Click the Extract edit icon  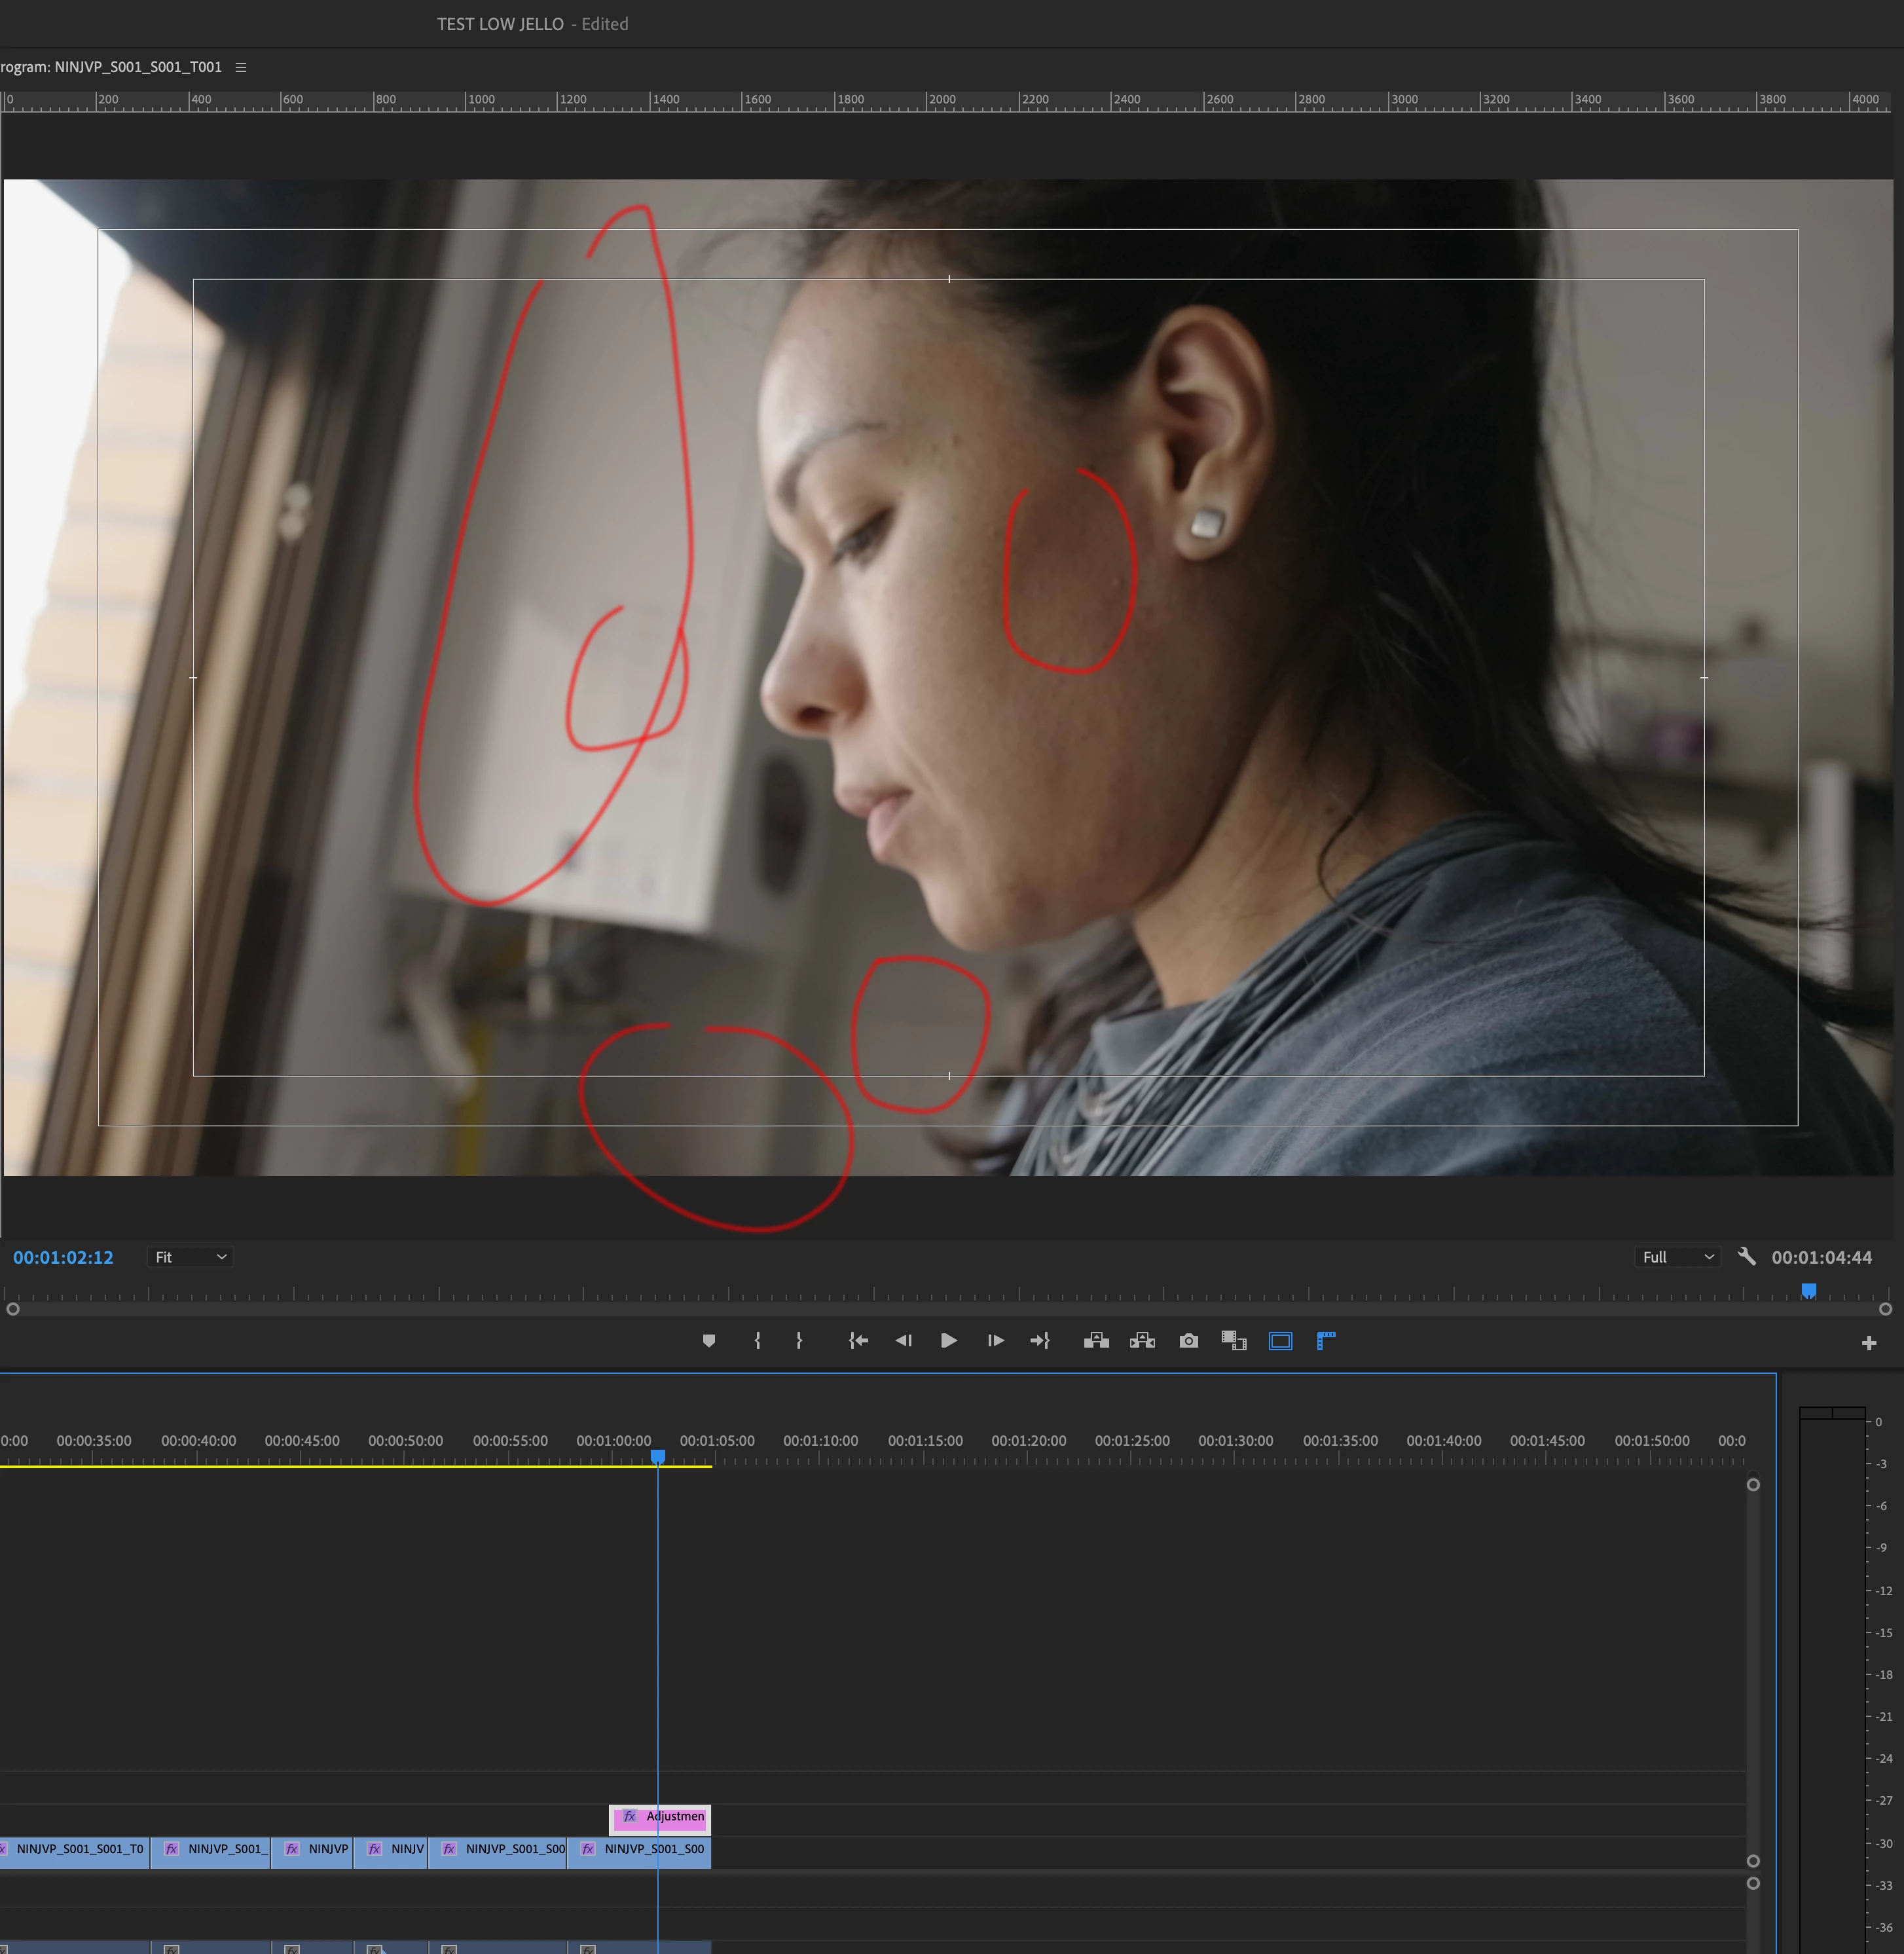point(1142,1341)
